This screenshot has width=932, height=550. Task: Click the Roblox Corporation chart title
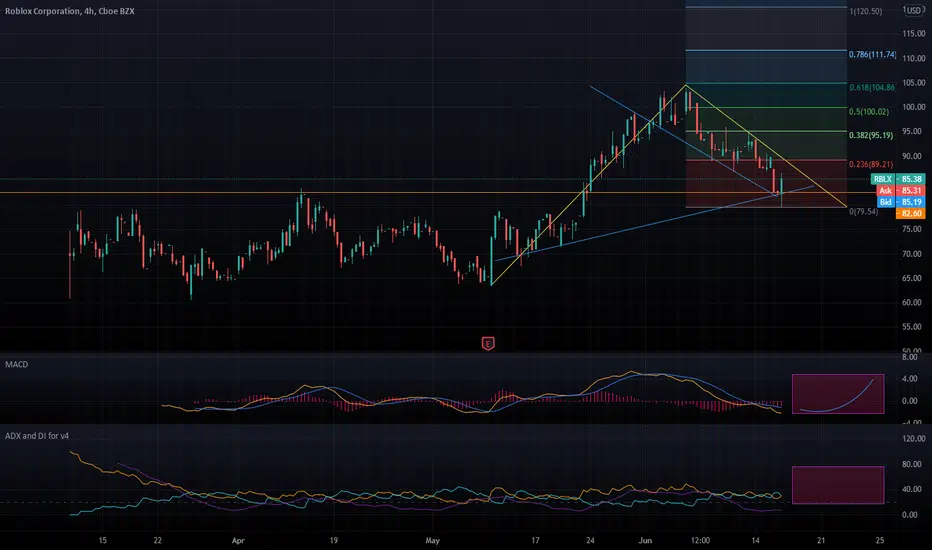[70, 11]
